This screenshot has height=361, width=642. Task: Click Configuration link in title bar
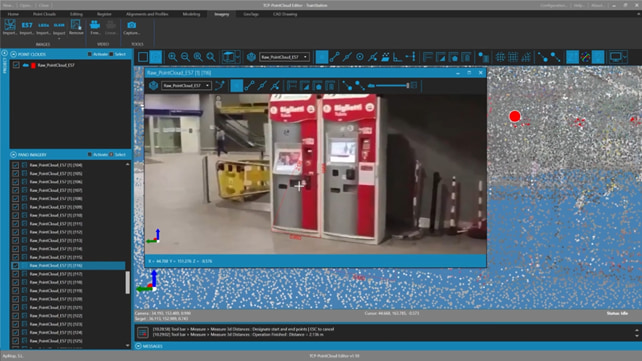pyautogui.click(x=554, y=5)
